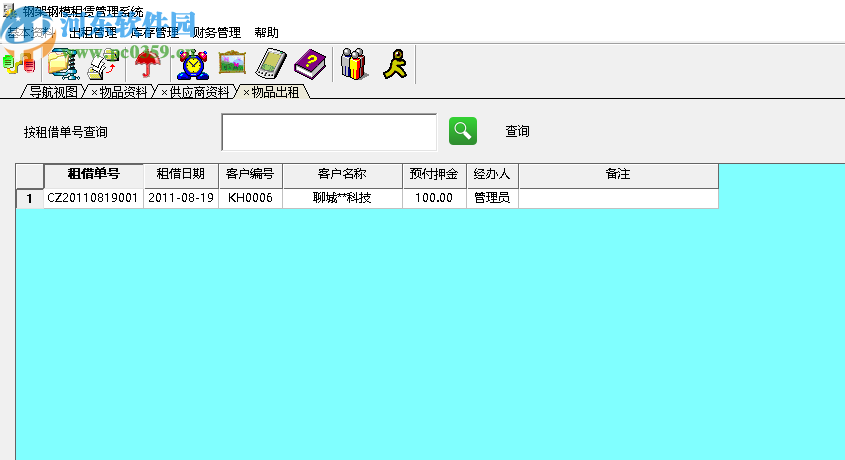
Task: Select row header number 1
Action: (x=30, y=198)
